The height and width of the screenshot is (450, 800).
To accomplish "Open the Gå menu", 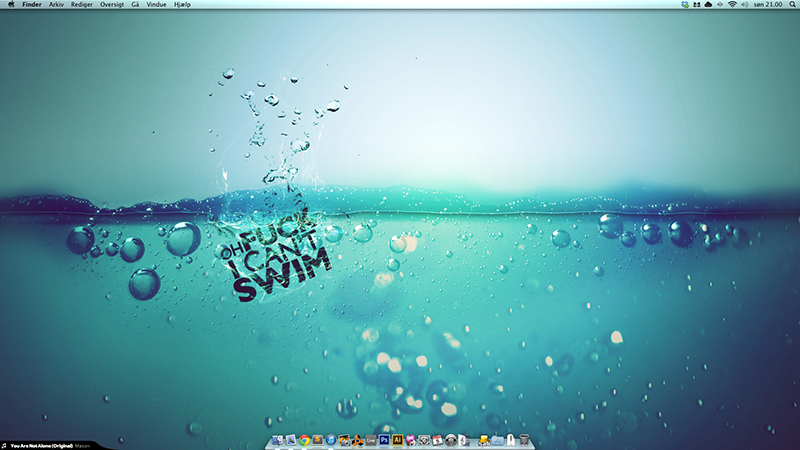I will (x=135, y=4).
